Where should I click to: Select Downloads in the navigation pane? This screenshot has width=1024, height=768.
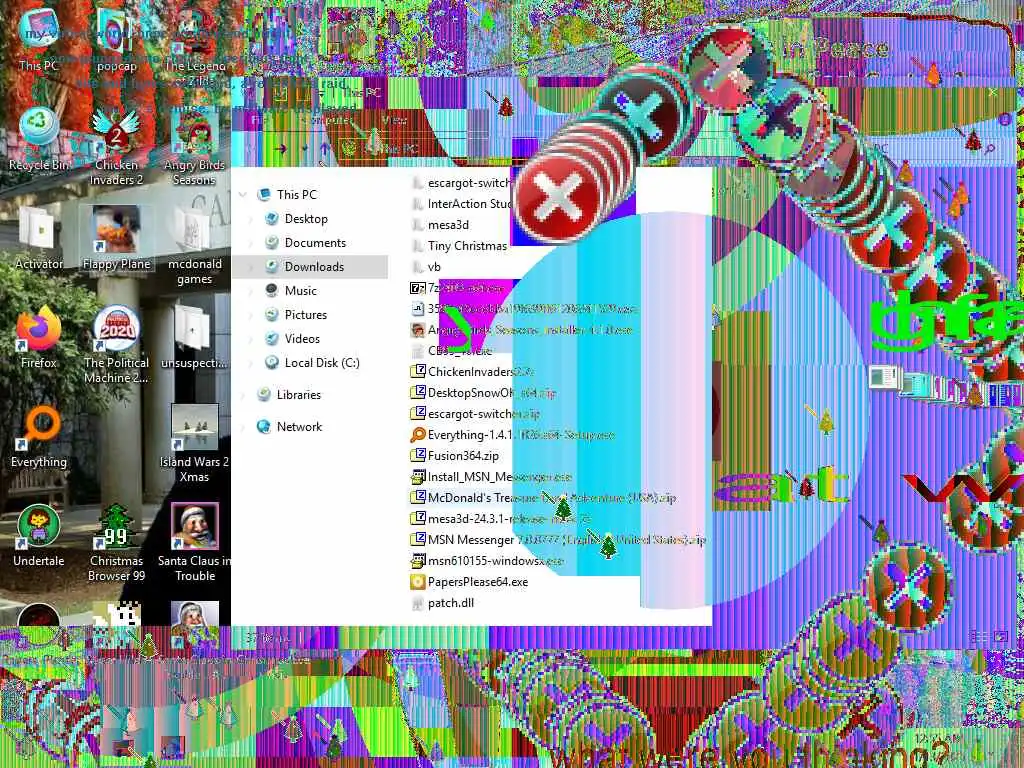(313, 266)
